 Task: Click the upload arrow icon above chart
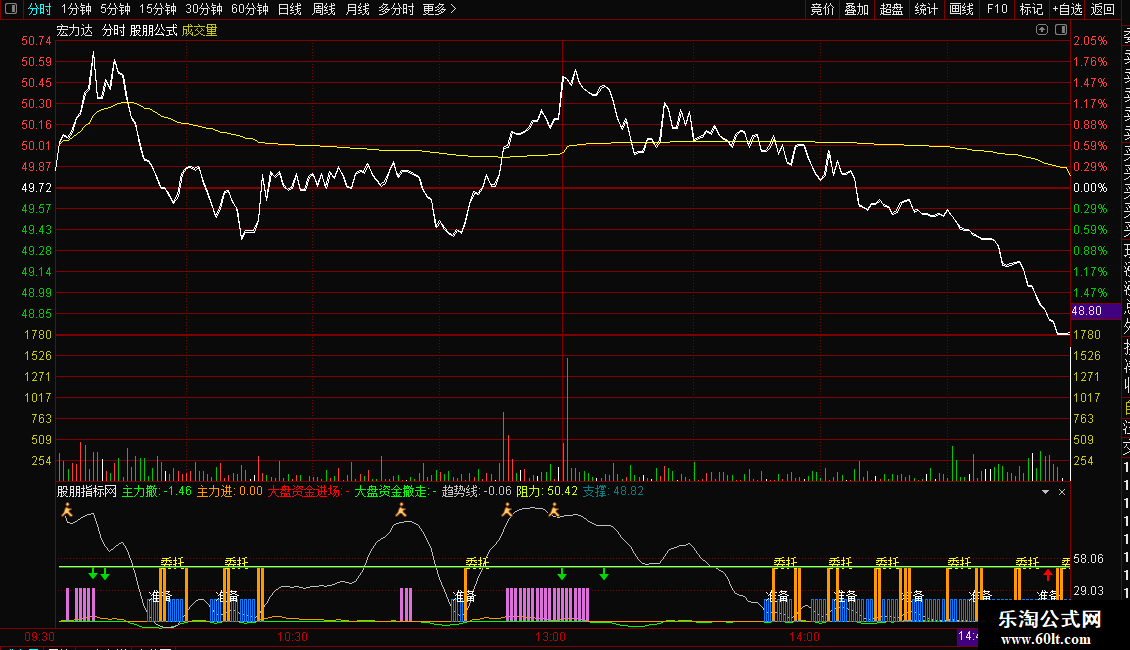(x=1043, y=30)
